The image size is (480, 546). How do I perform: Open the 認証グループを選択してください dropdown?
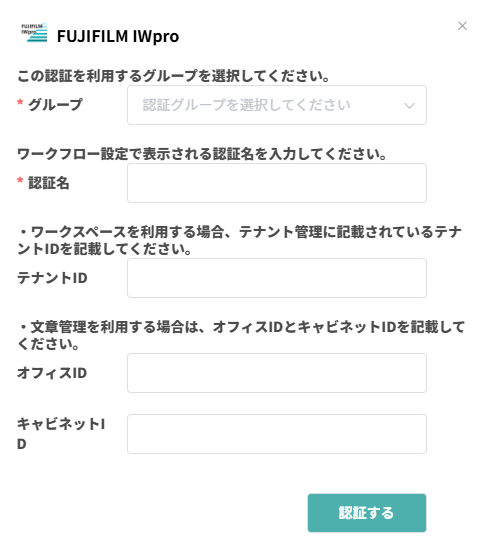(277, 105)
